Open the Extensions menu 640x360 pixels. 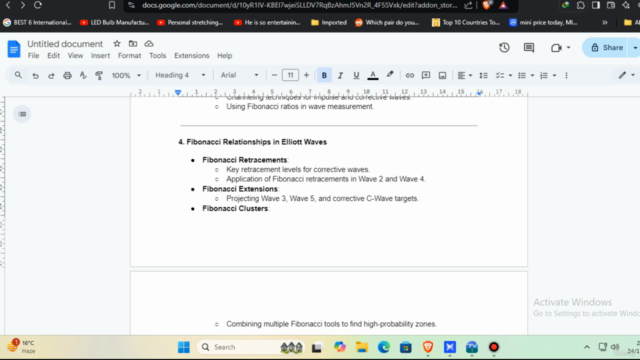191,56
